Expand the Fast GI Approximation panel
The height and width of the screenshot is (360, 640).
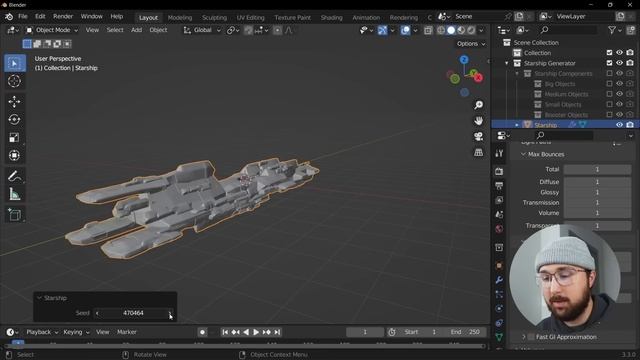[524, 337]
